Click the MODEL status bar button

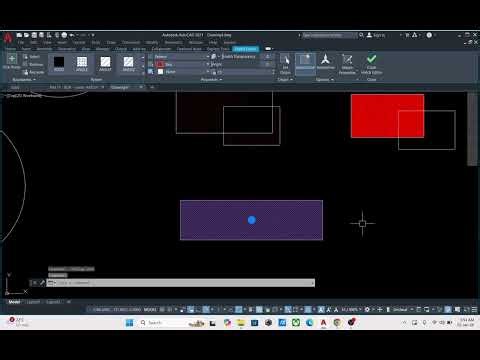(x=150, y=310)
